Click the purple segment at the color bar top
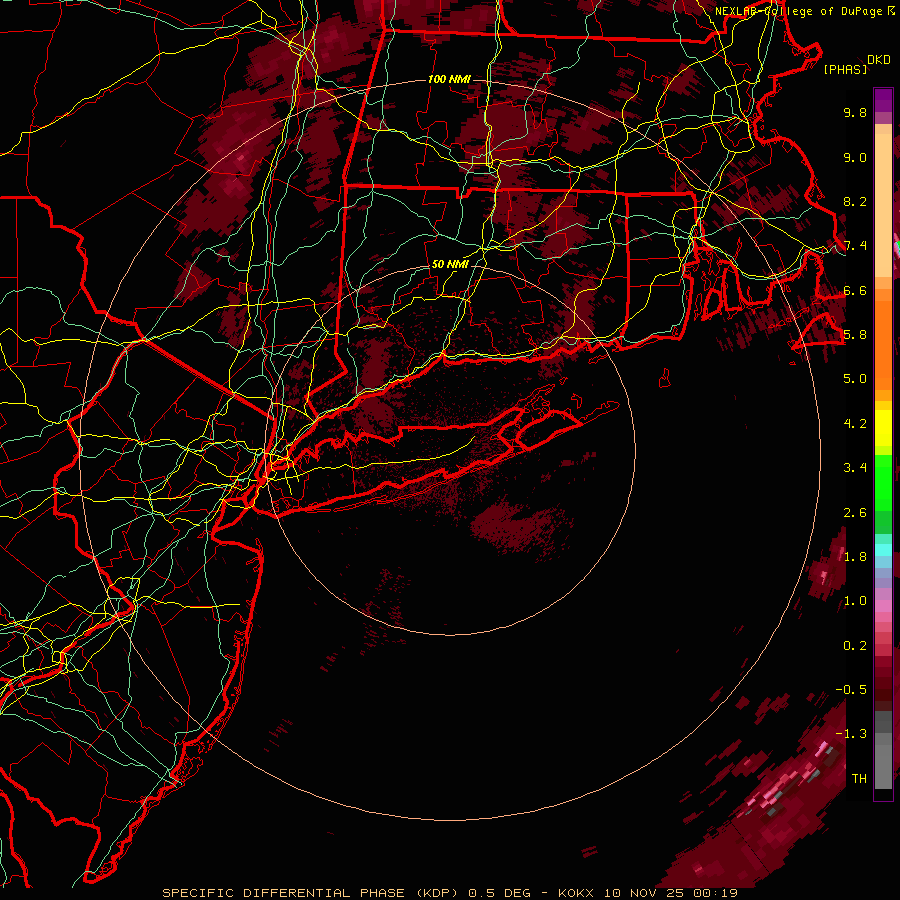Viewport: 900px width, 900px height. [x=883, y=100]
